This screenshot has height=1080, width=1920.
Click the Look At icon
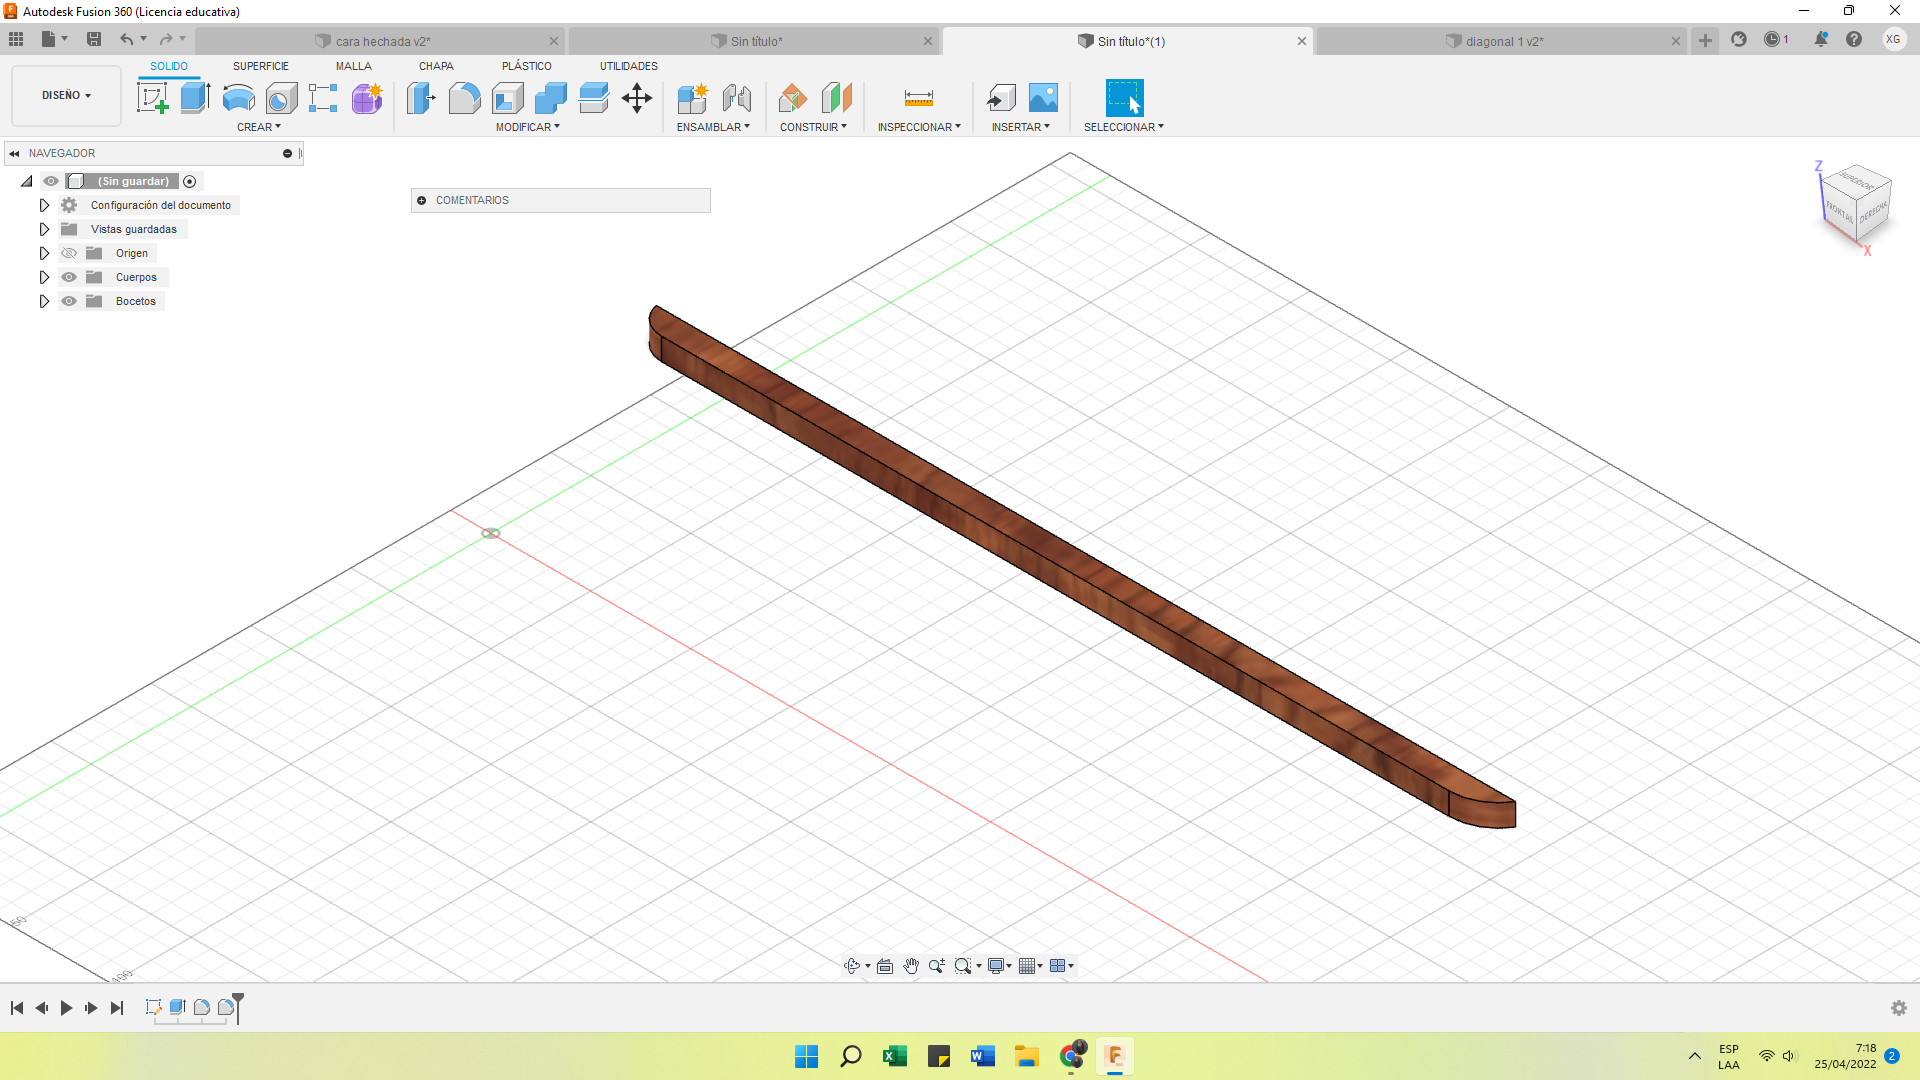(885, 966)
